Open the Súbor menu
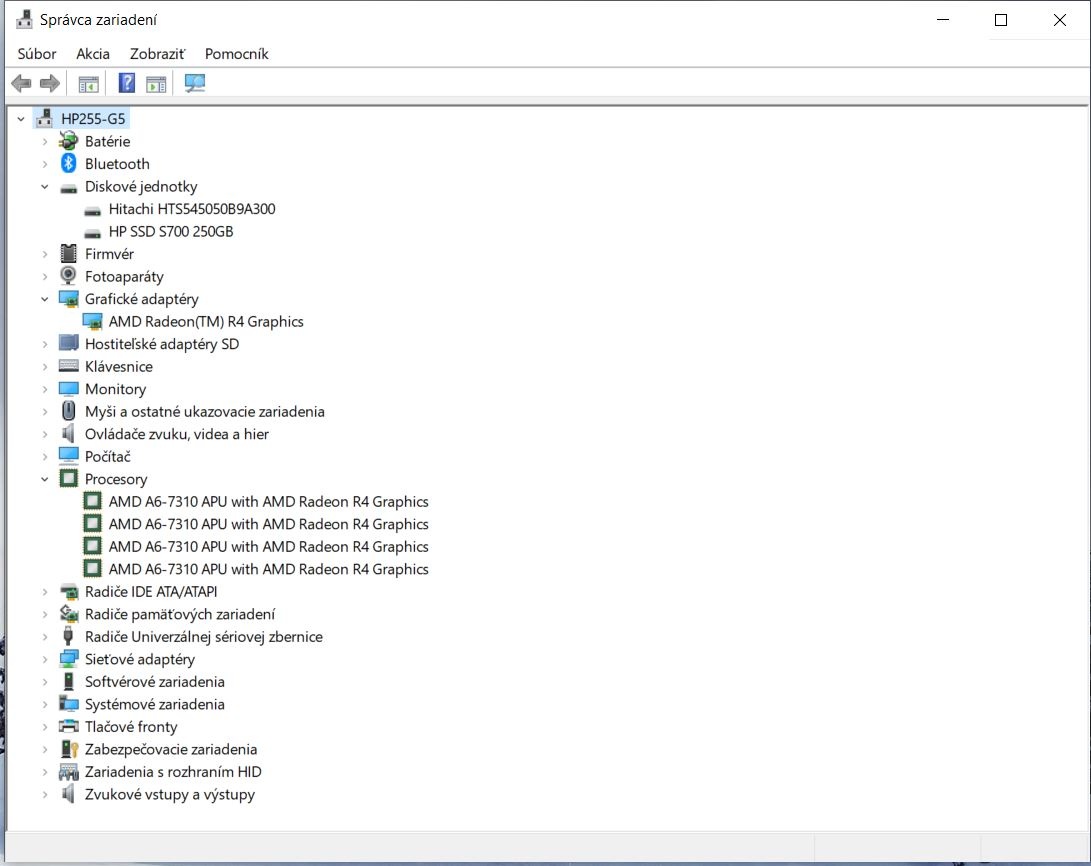Viewport: 1091px width, 866px height. coord(36,54)
